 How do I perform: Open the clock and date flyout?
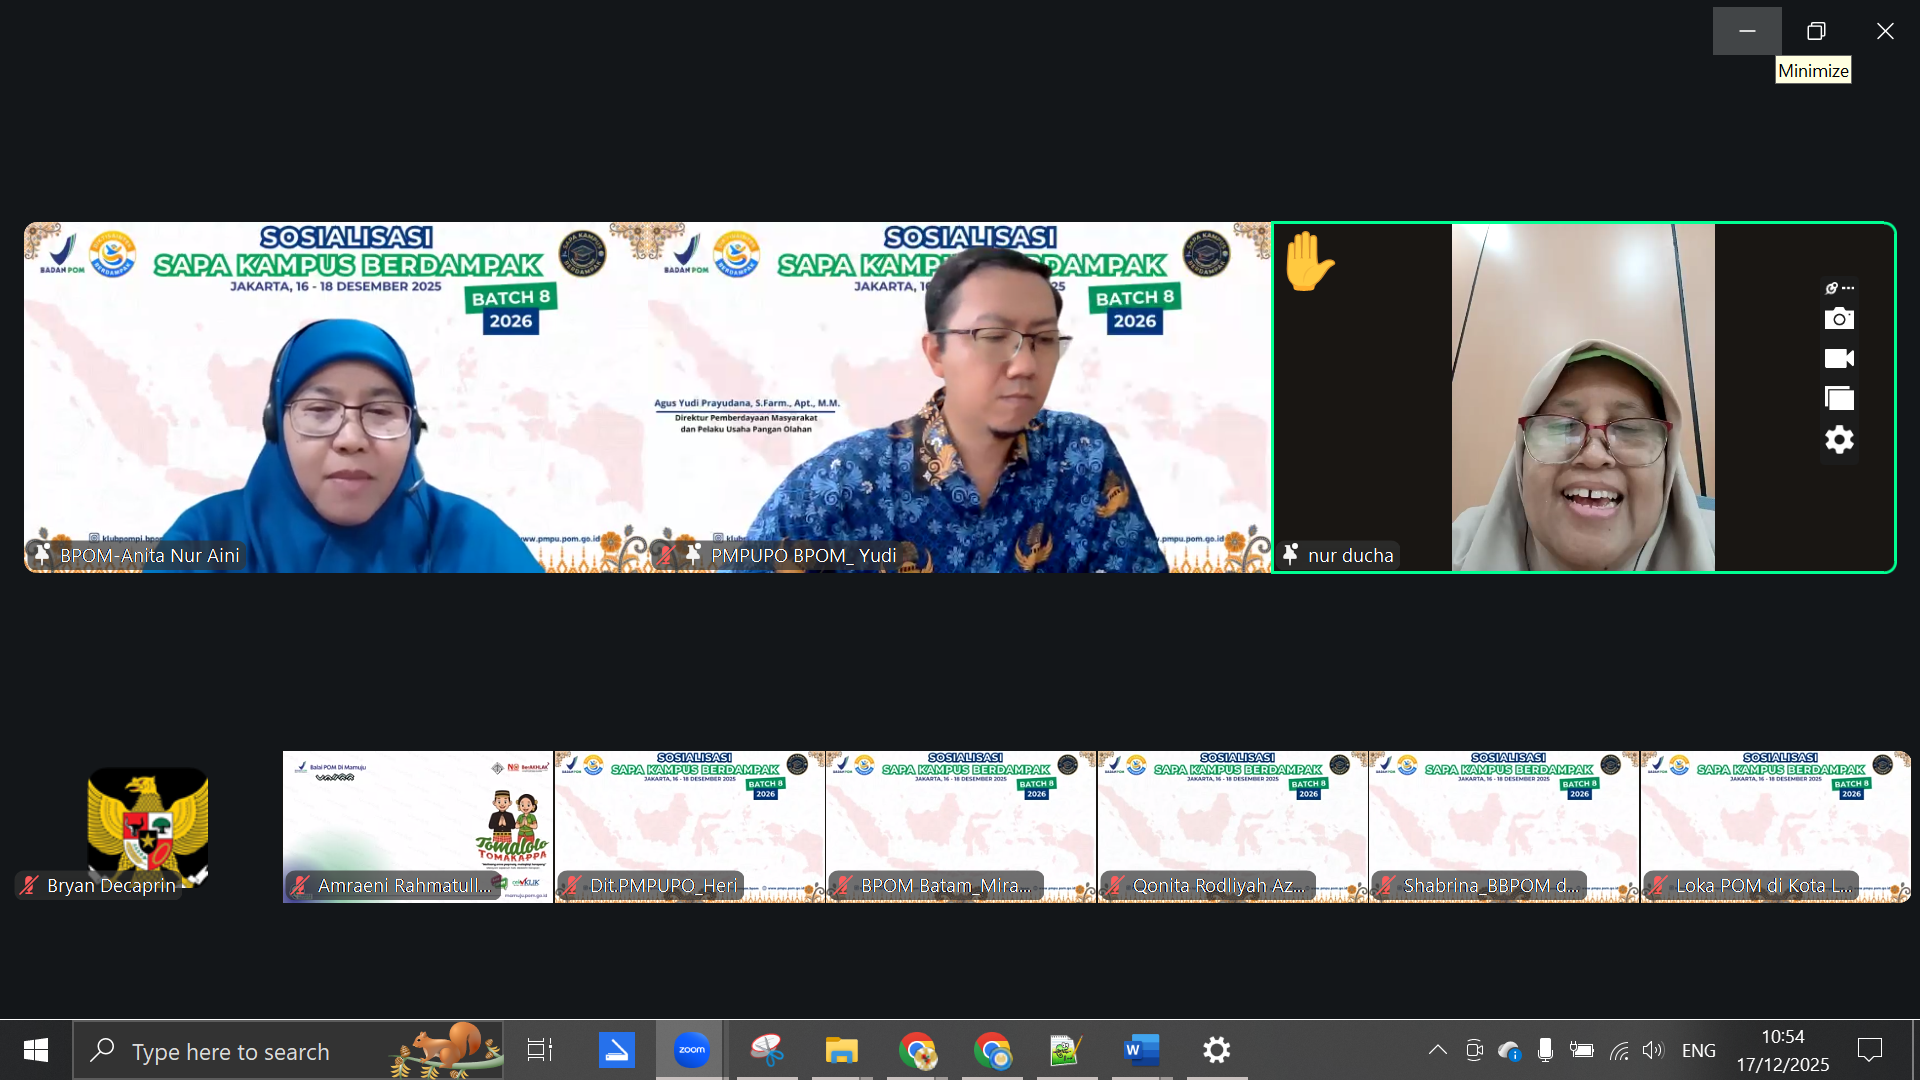[x=1782, y=1050]
